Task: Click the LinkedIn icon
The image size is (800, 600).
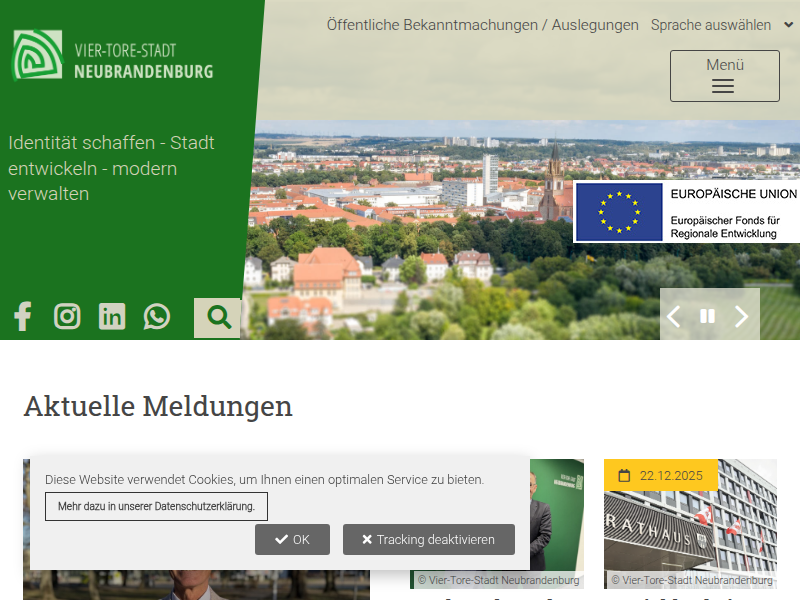Action: click(x=111, y=316)
